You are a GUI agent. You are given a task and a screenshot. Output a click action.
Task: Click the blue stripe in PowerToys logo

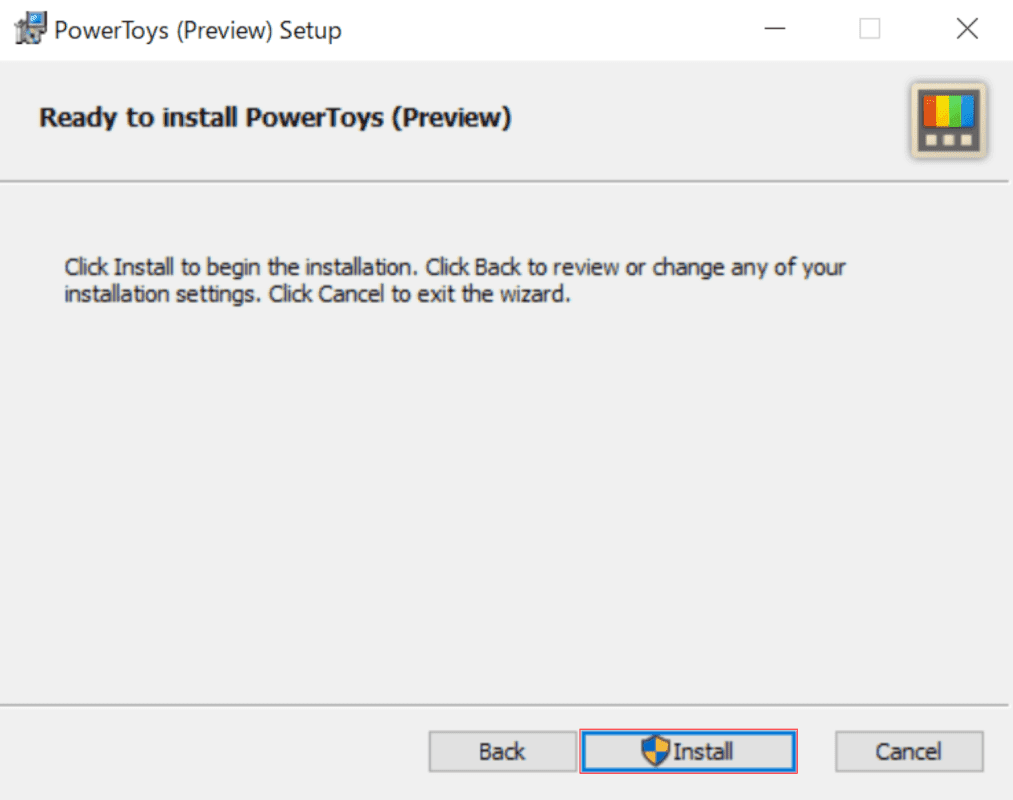(967, 111)
